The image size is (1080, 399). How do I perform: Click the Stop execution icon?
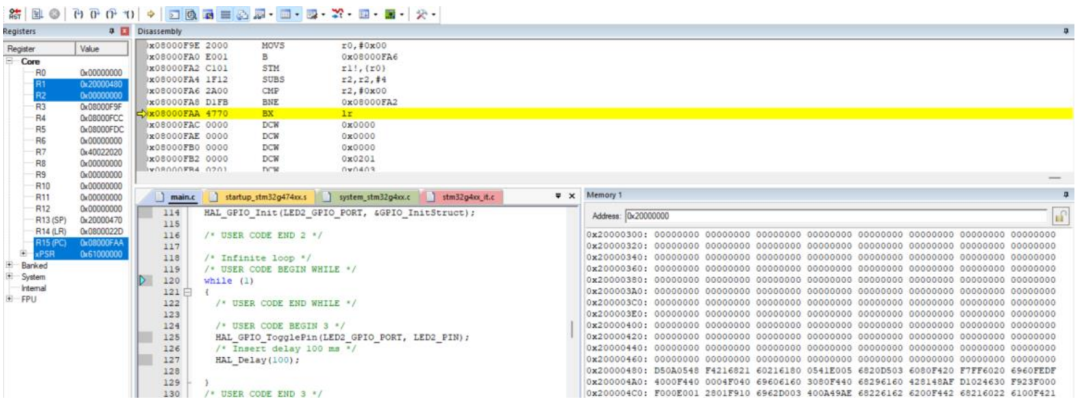(x=54, y=13)
